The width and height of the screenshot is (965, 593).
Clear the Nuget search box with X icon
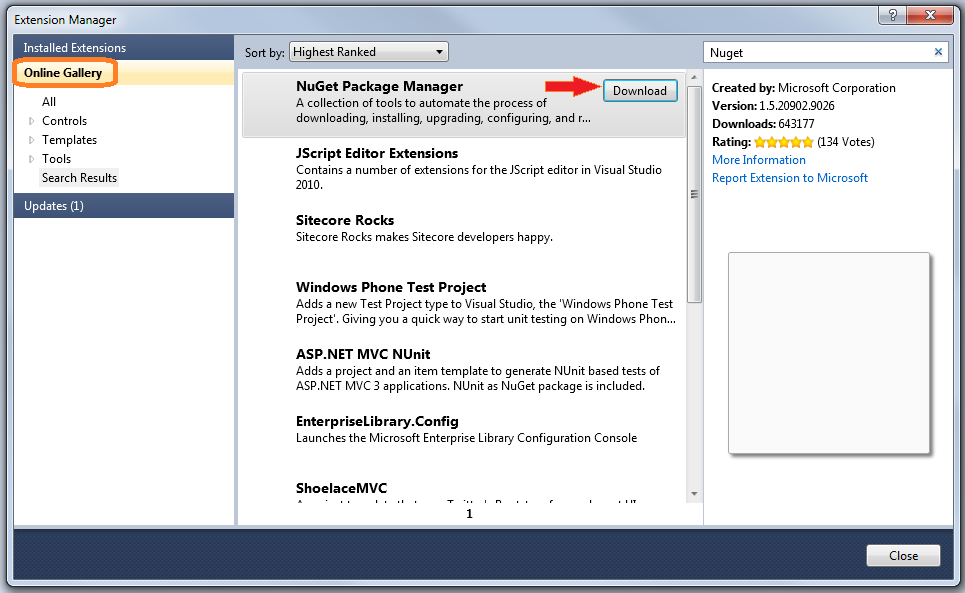pyautogui.click(x=938, y=52)
